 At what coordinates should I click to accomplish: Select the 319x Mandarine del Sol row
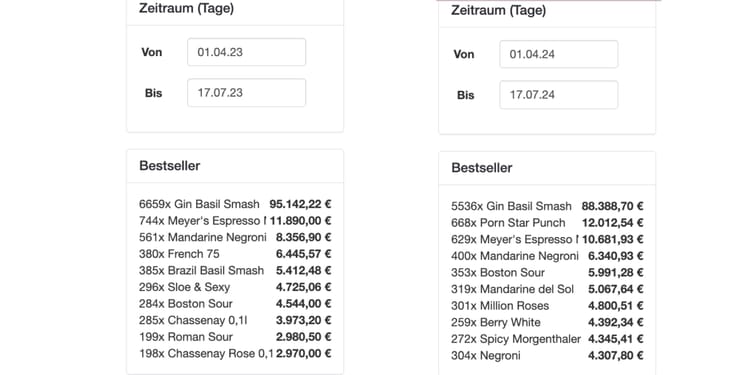pyautogui.click(x=547, y=289)
